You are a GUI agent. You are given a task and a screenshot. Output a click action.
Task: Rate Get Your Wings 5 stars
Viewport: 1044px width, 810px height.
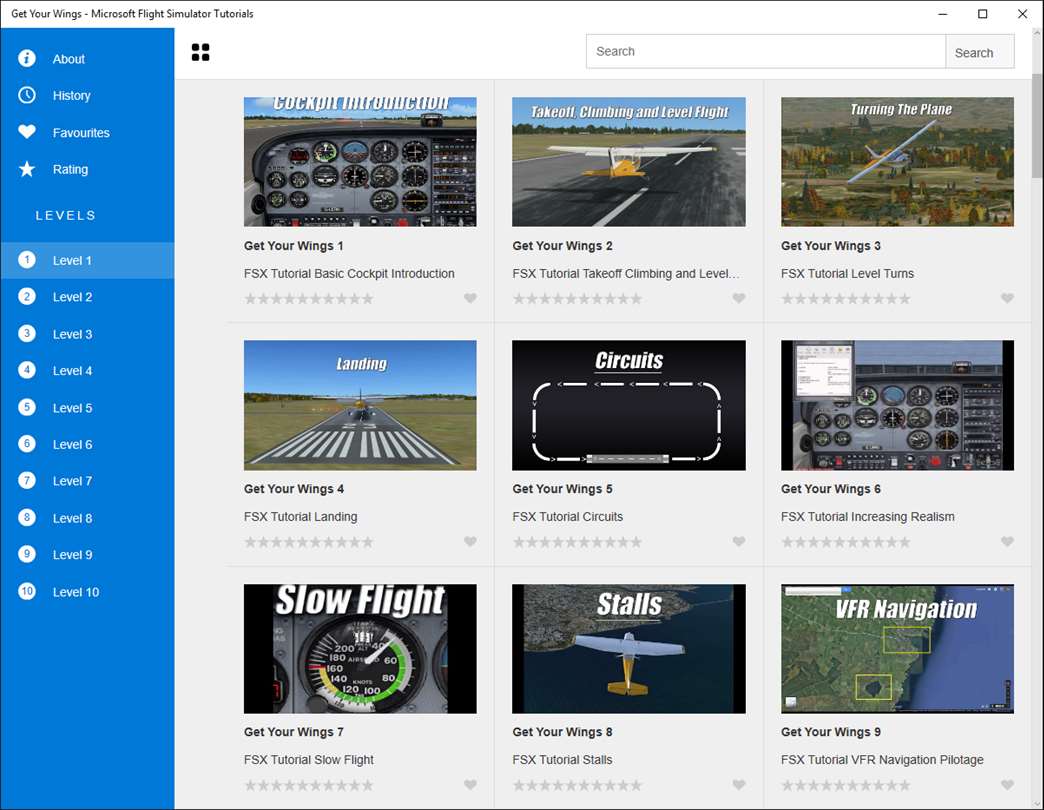pyautogui.click(x=577, y=542)
